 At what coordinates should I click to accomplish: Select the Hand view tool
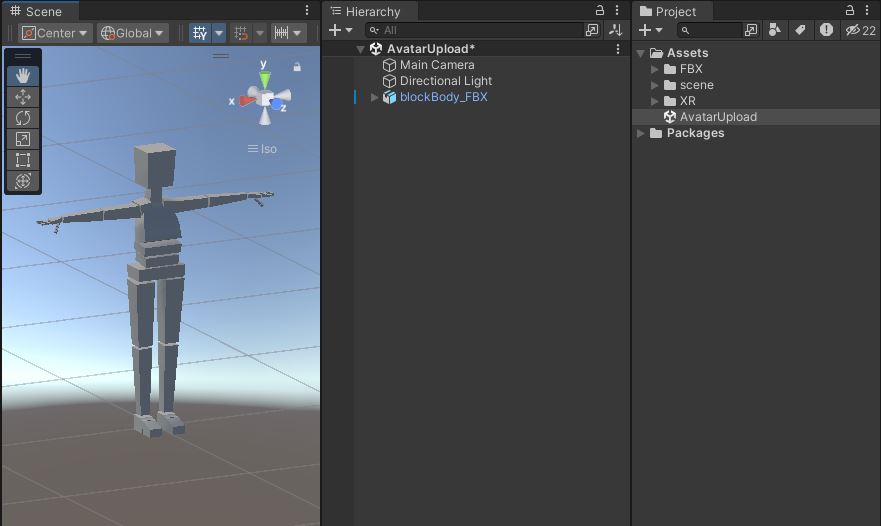[23, 76]
